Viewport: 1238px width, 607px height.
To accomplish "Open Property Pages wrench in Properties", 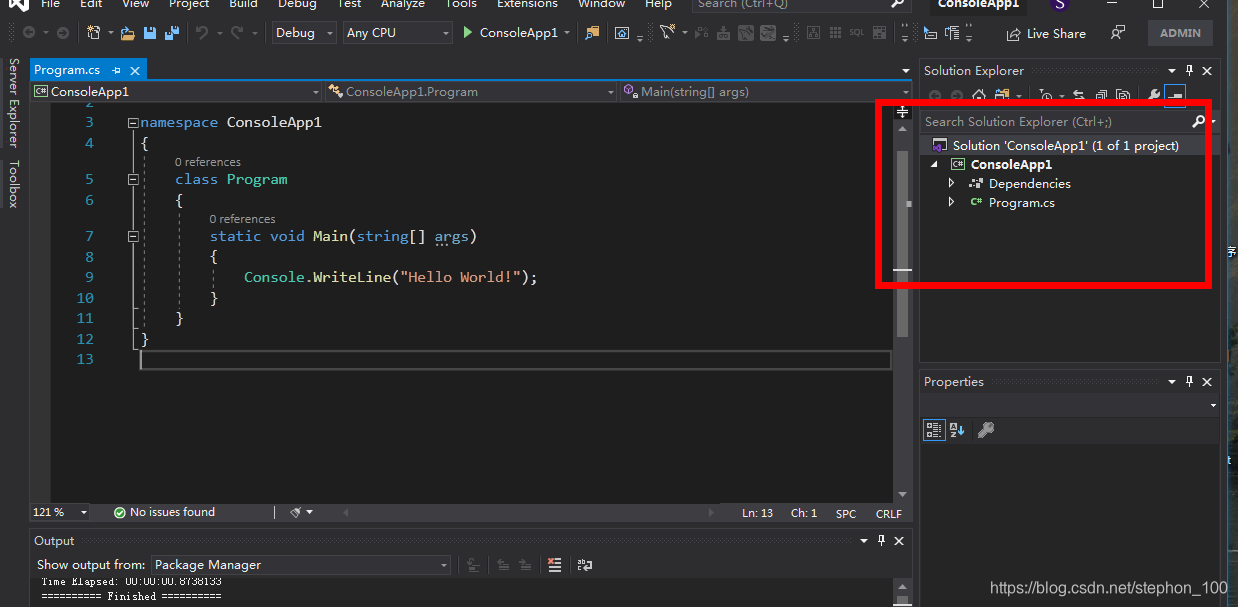I will (x=986, y=430).
